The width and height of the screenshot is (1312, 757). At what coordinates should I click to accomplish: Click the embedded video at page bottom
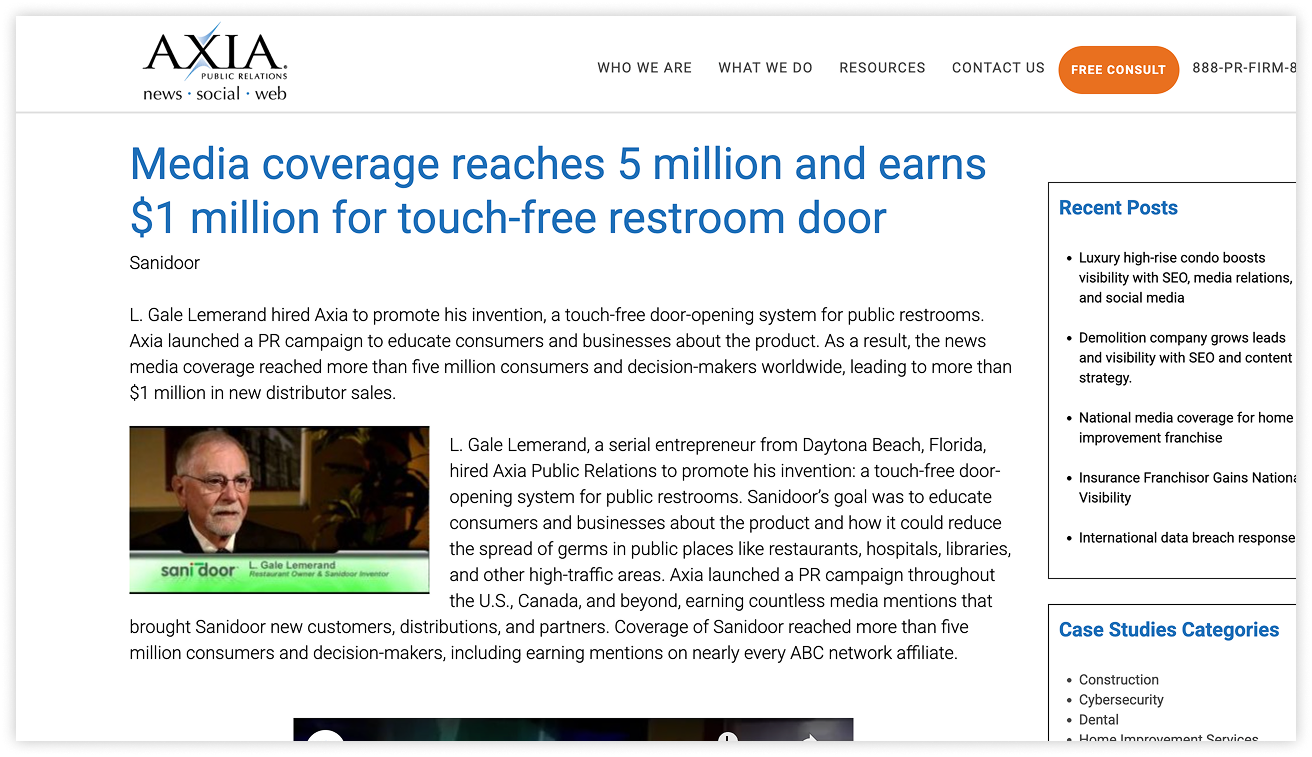pos(573,729)
